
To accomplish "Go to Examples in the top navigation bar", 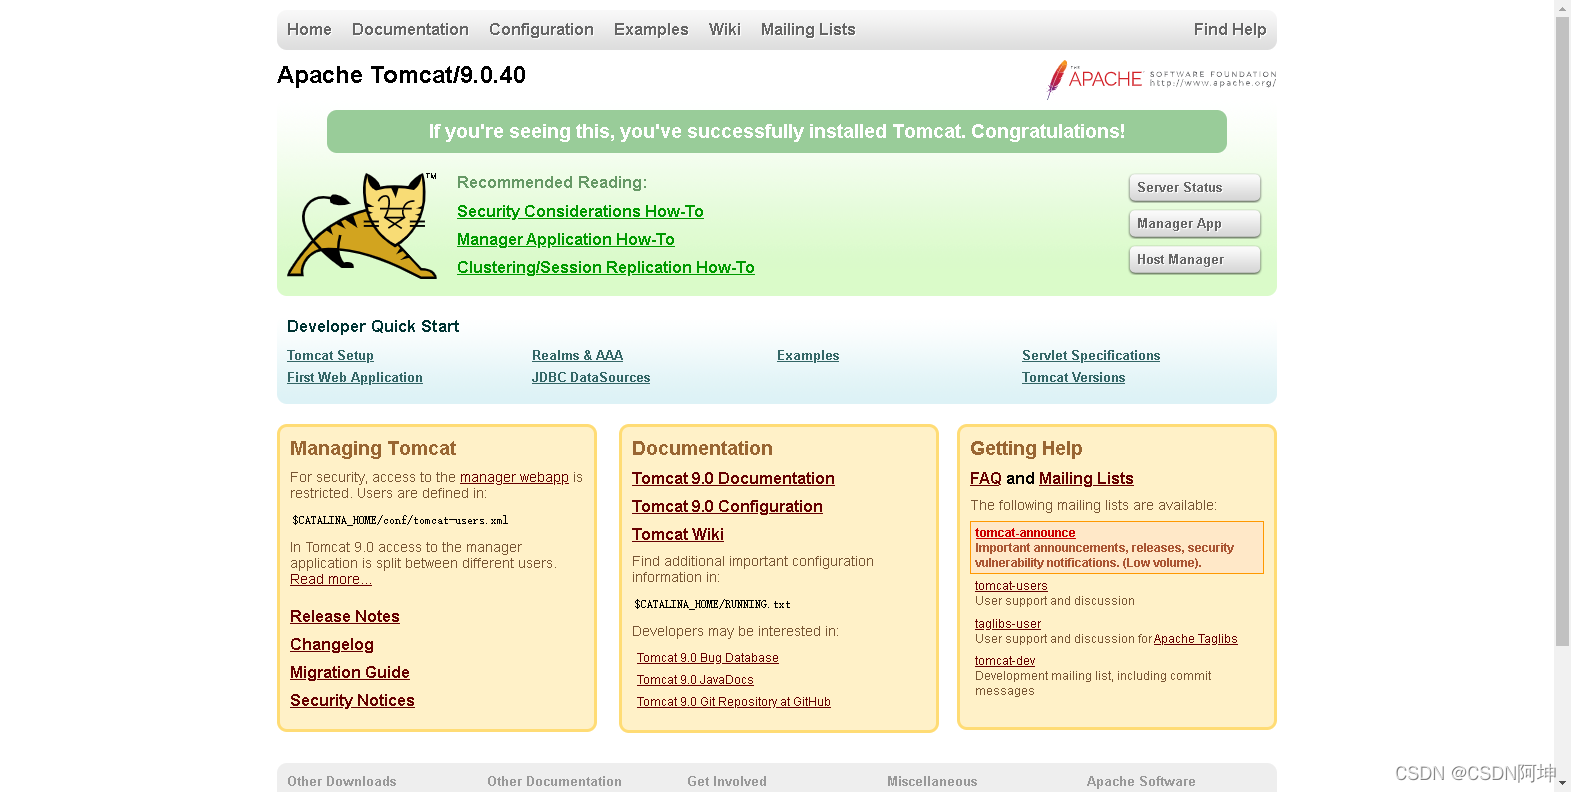I will tap(651, 30).
